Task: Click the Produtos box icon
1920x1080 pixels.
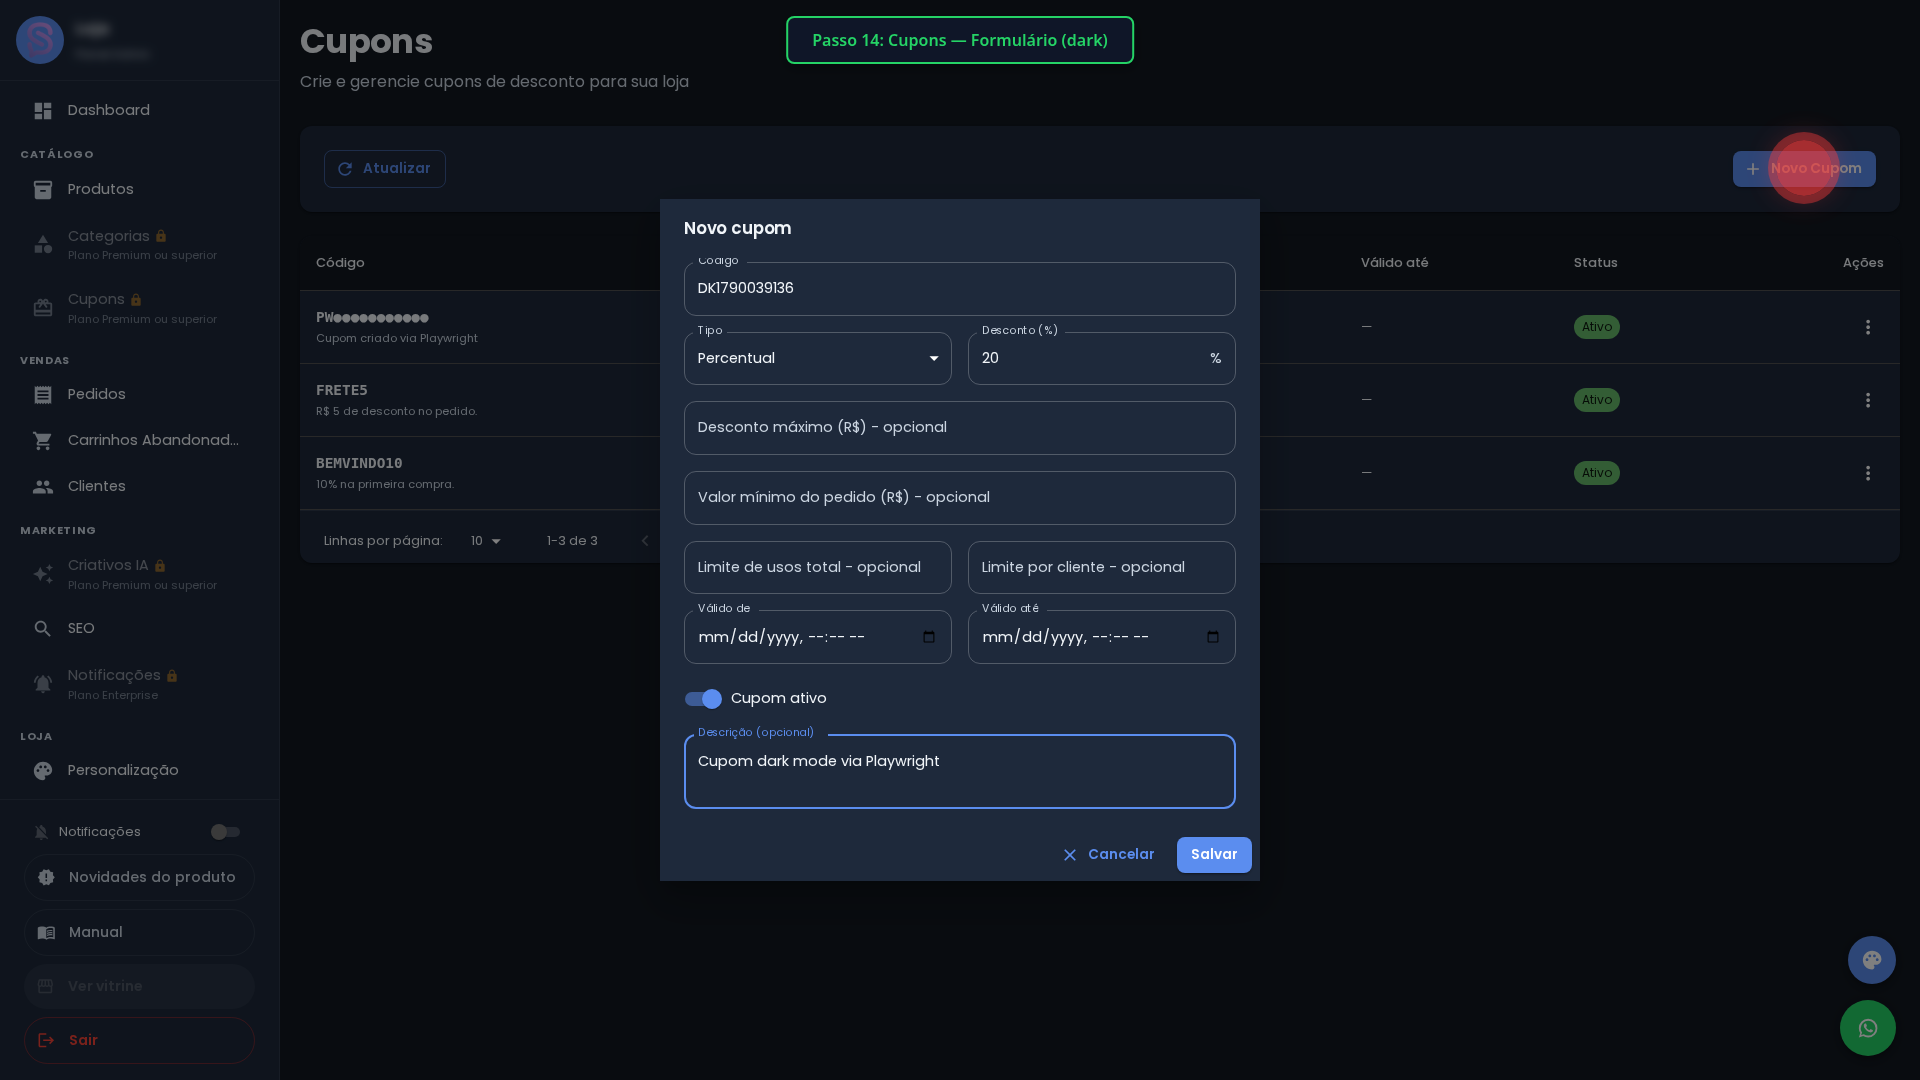Action: (43, 190)
